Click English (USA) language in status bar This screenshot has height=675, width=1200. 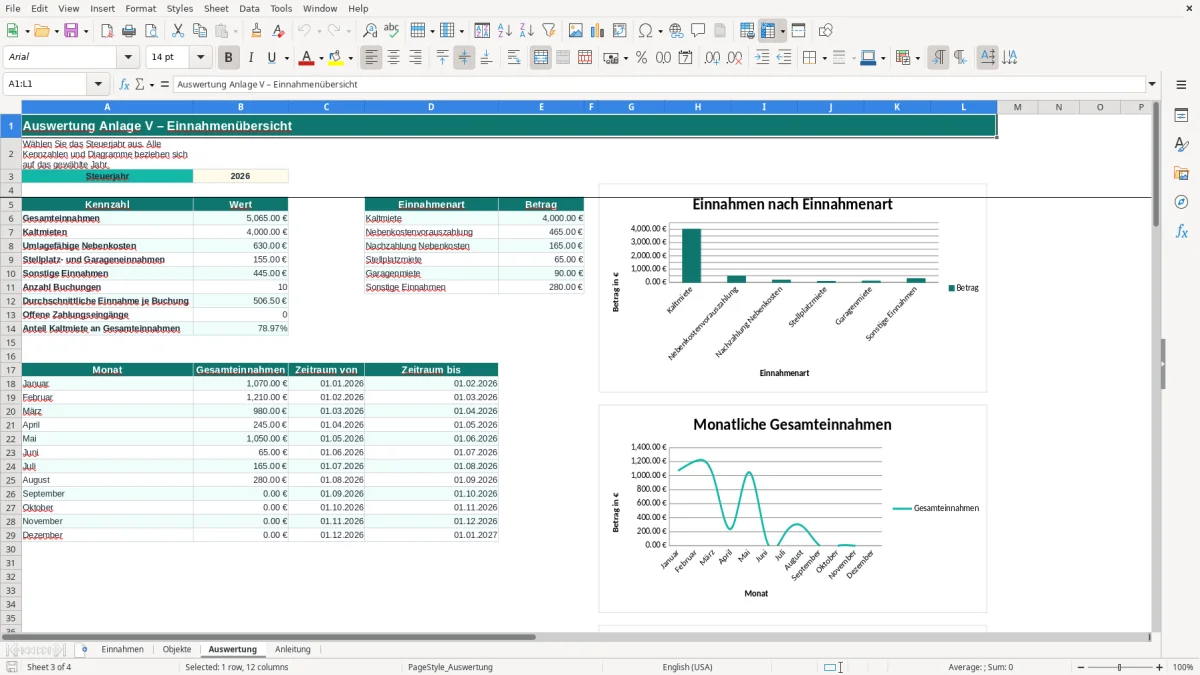click(x=687, y=667)
